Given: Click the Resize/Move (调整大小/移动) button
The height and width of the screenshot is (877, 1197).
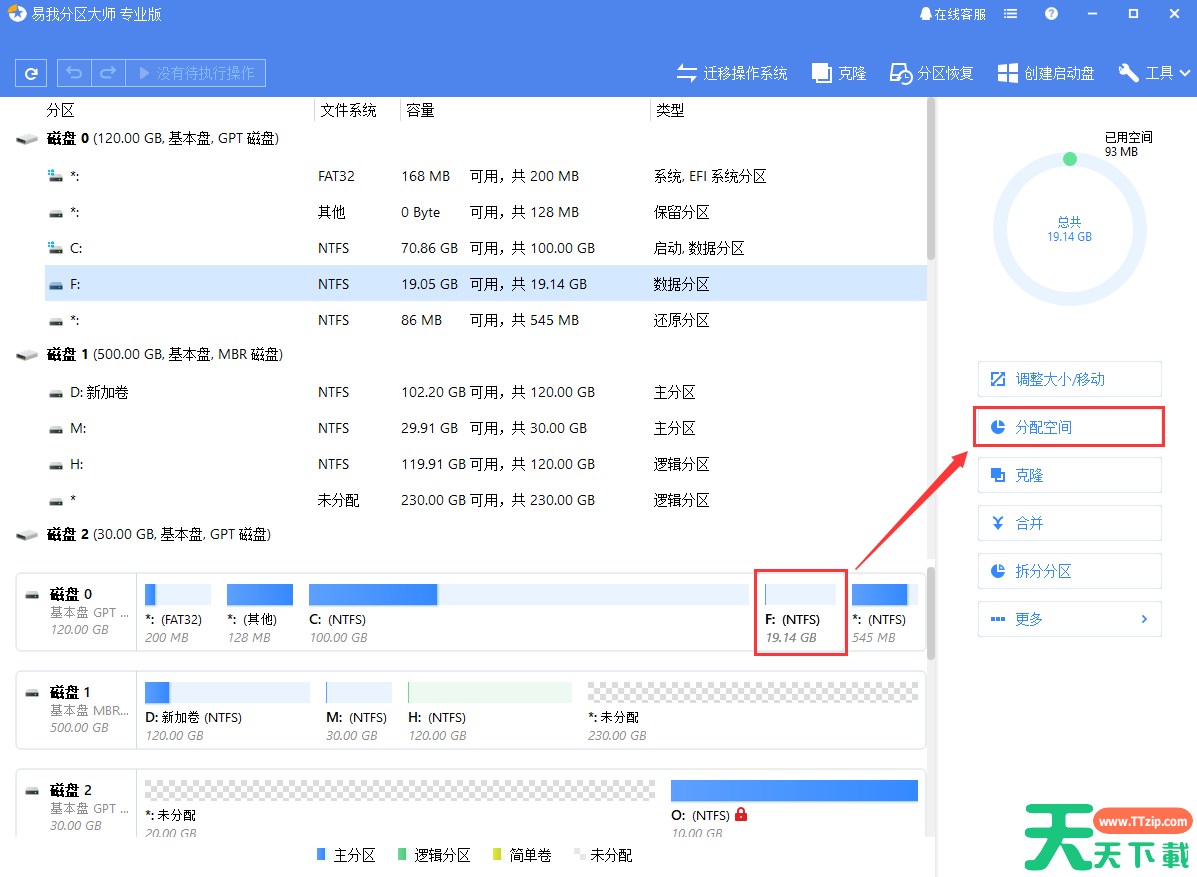Looking at the screenshot, I should (x=1069, y=379).
